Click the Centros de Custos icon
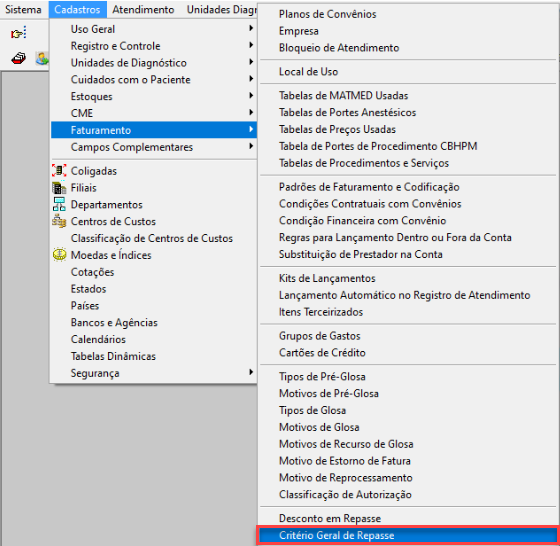Image resolution: width=560 pixels, height=546 pixels. pos(59,221)
